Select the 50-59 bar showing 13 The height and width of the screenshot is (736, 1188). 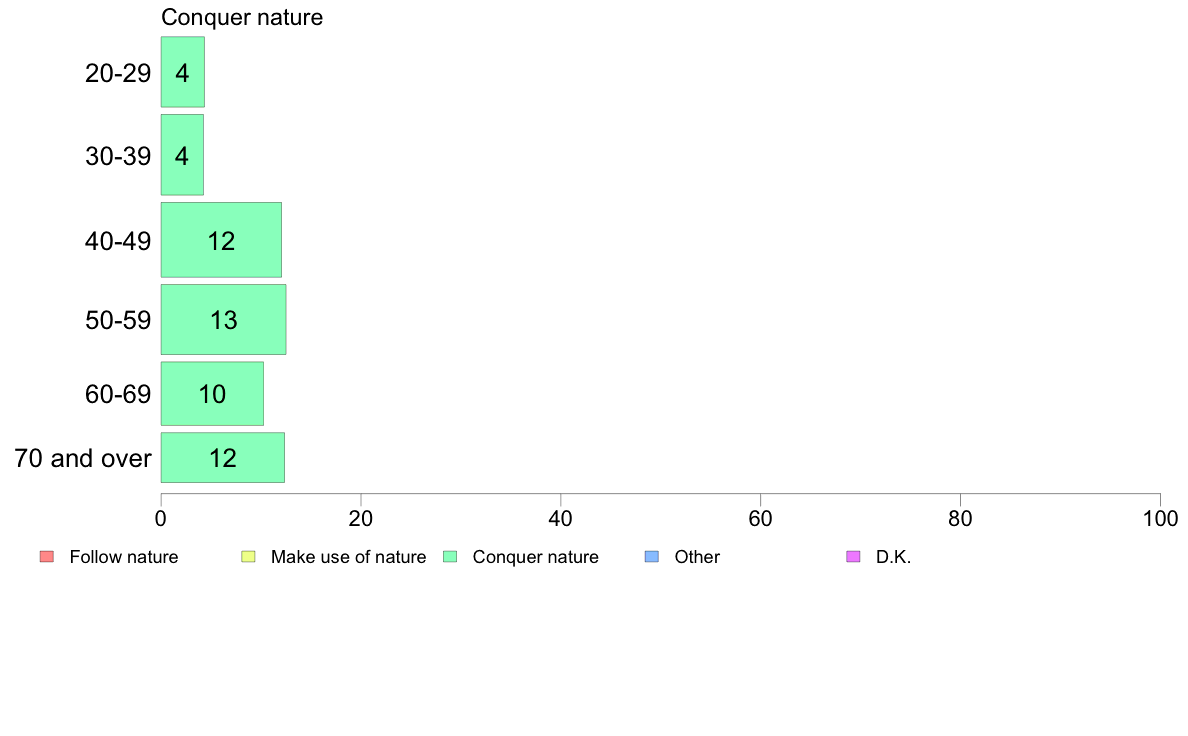(x=224, y=319)
